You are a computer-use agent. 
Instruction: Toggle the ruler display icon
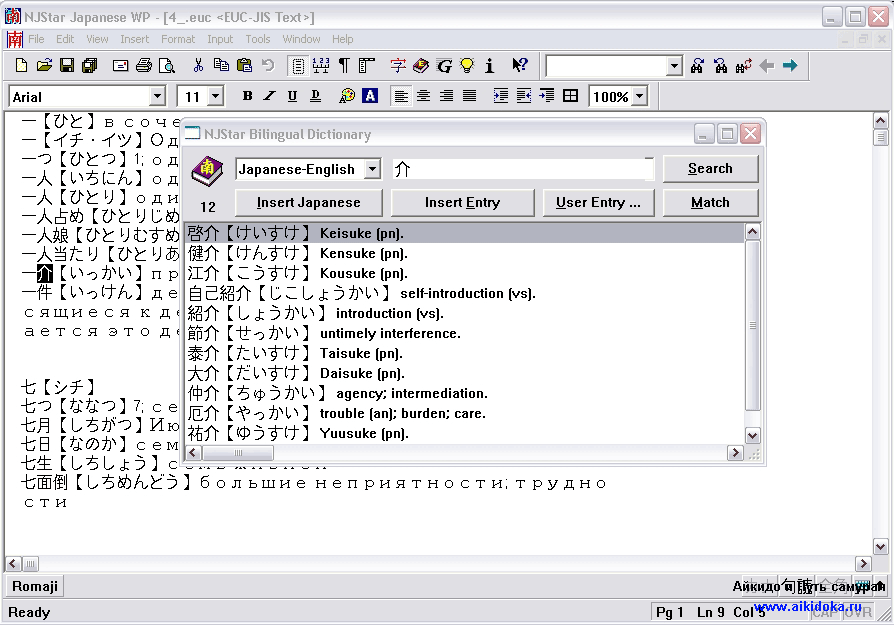coord(367,66)
